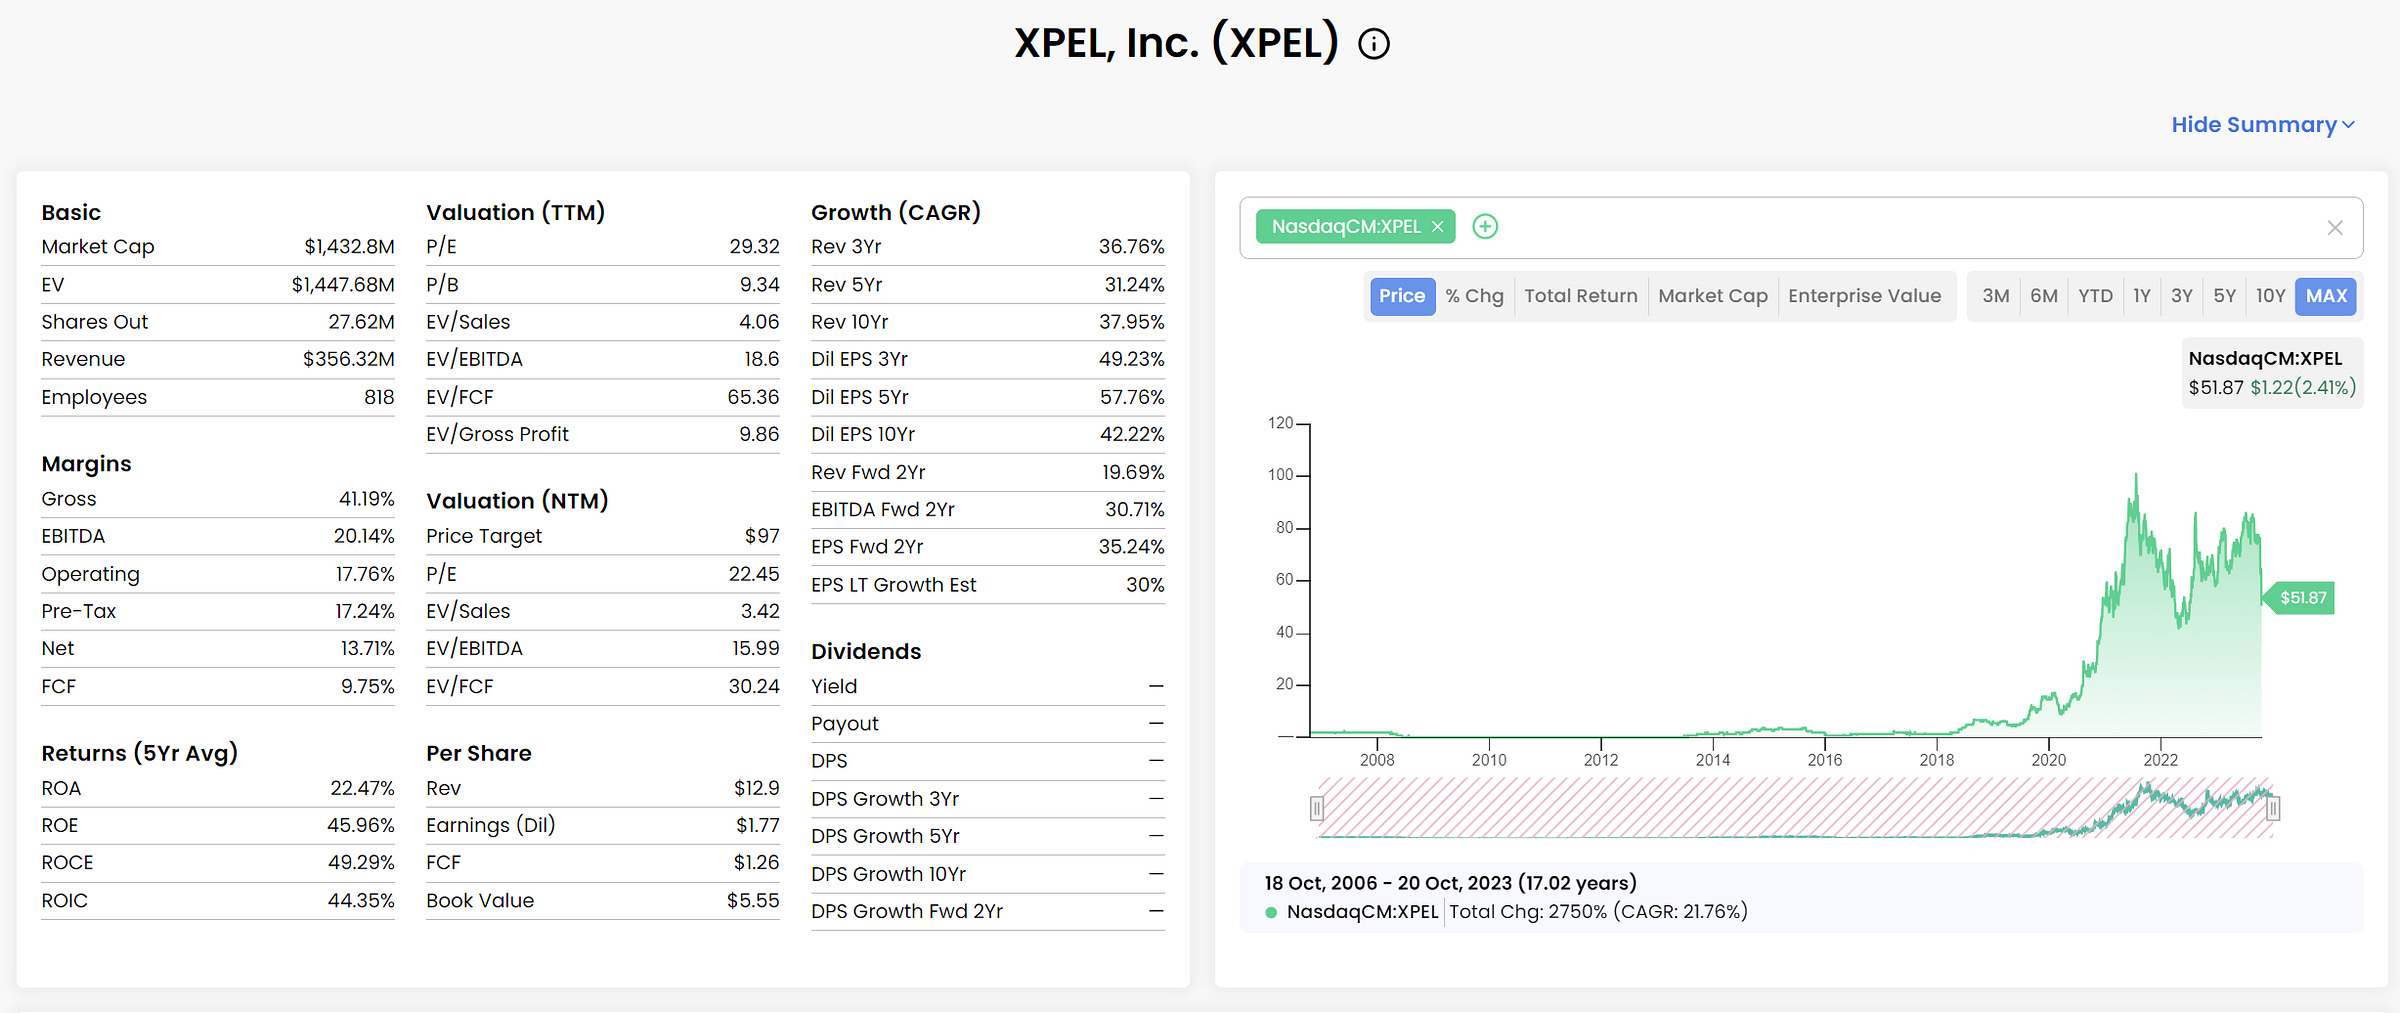The image size is (2400, 1013).
Task: Clear the ticker search box
Action: 2335,228
